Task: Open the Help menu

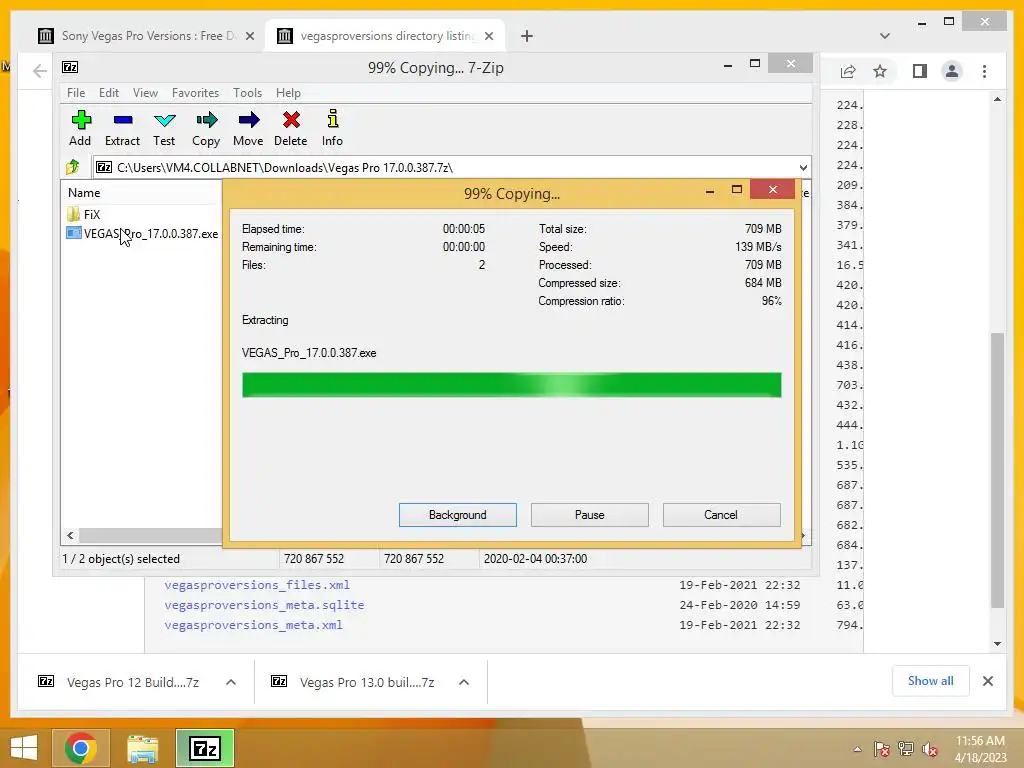Action: 288,93
